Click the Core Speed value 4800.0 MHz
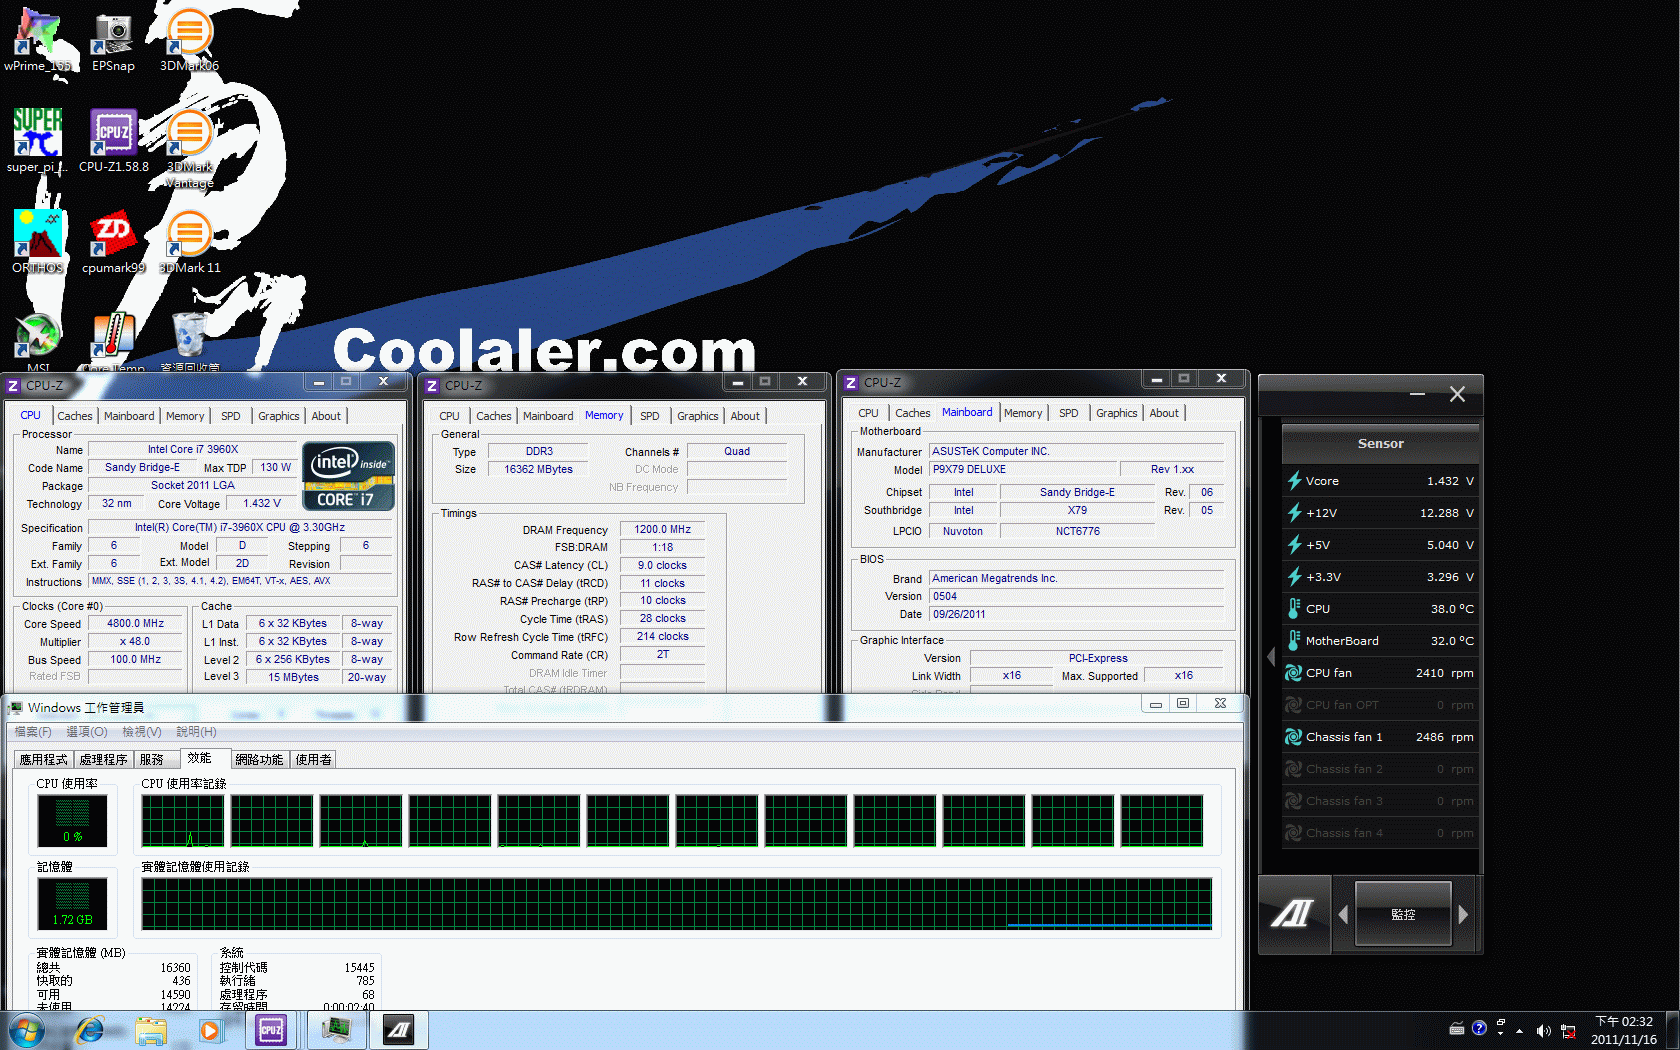Viewport: 1680px width, 1050px height. coord(136,623)
